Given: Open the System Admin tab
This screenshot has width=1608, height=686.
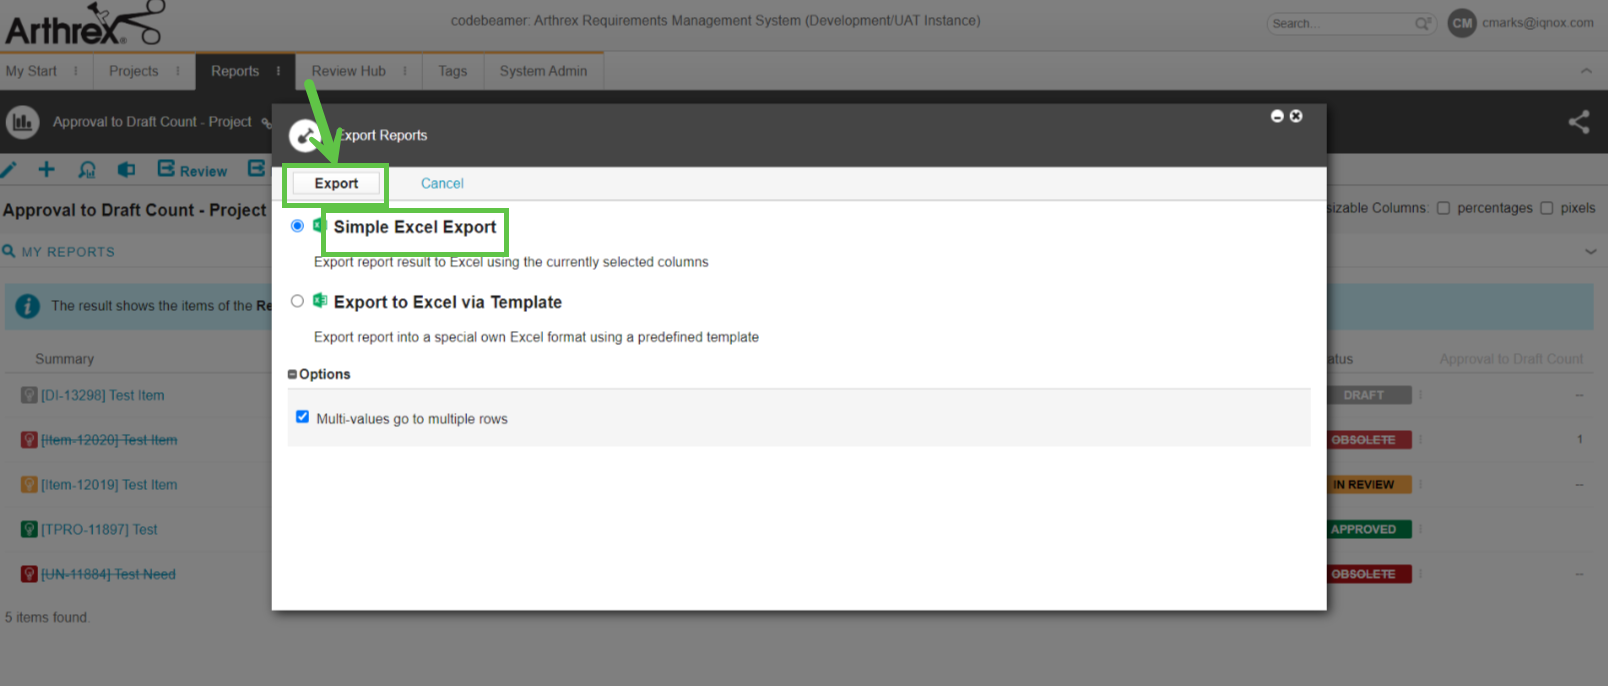Looking at the screenshot, I should (x=543, y=71).
